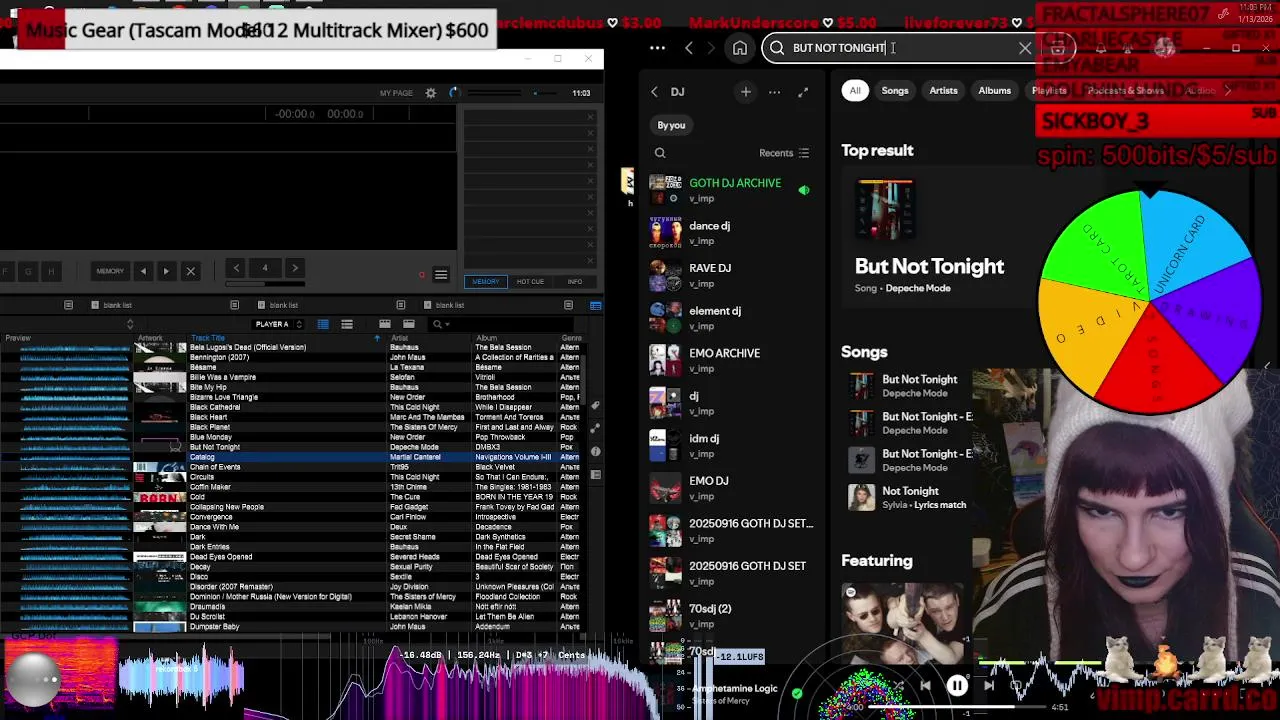This screenshot has height=720, width=1280.
Task: Filter search results by Artists
Action: point(943,91)
